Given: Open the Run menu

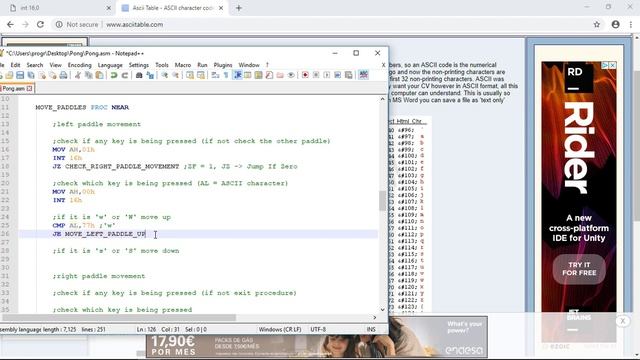Looking at the screenshot, I should pos(202,65).
